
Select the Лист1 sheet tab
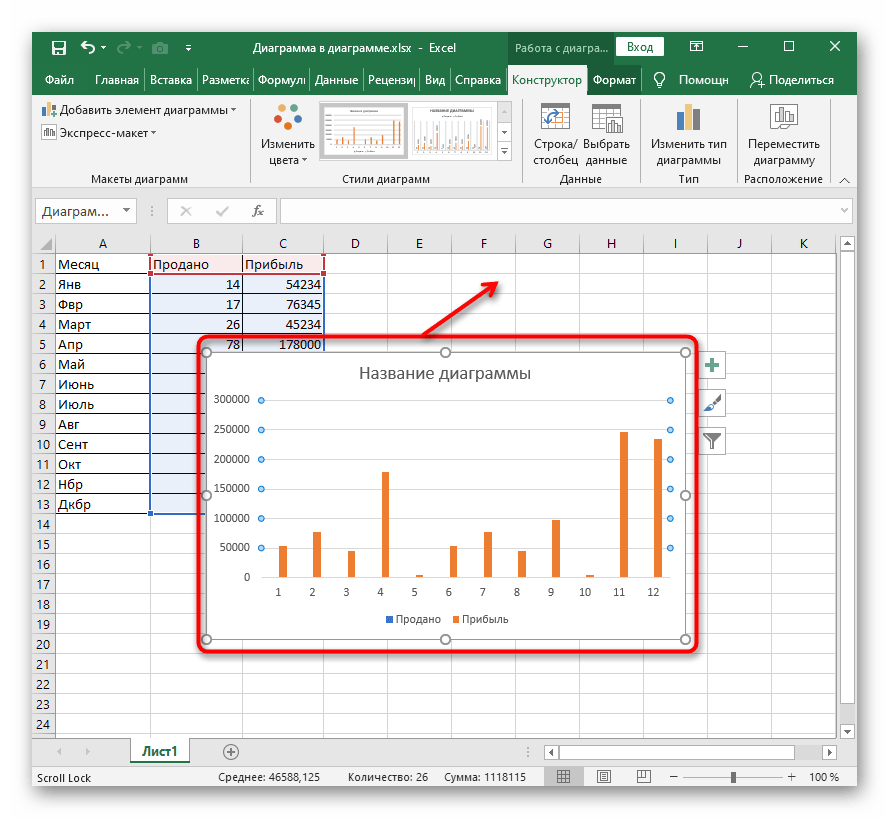tap(159, 751)
